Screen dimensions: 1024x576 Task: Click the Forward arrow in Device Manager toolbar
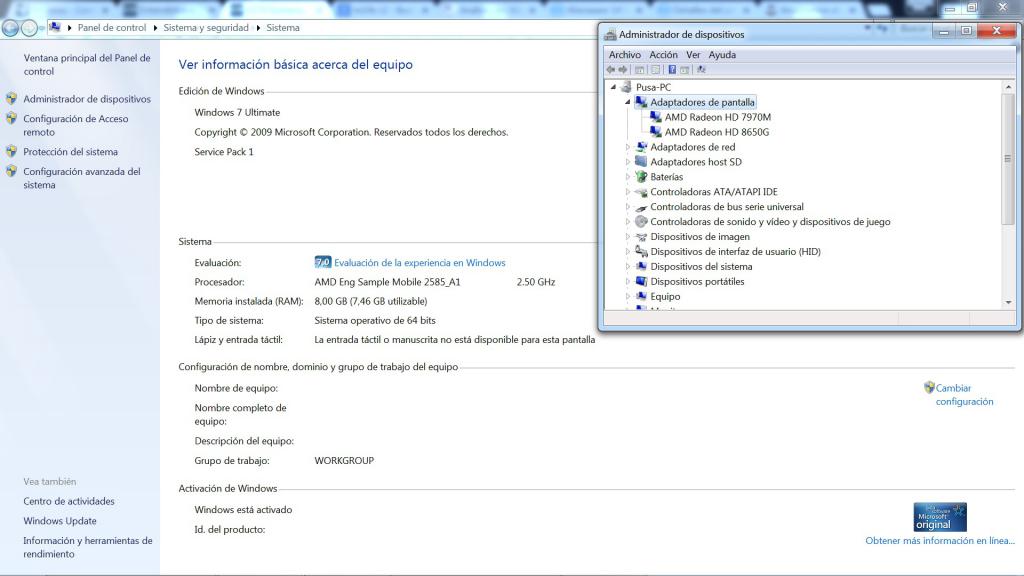[x=623, y=70]
